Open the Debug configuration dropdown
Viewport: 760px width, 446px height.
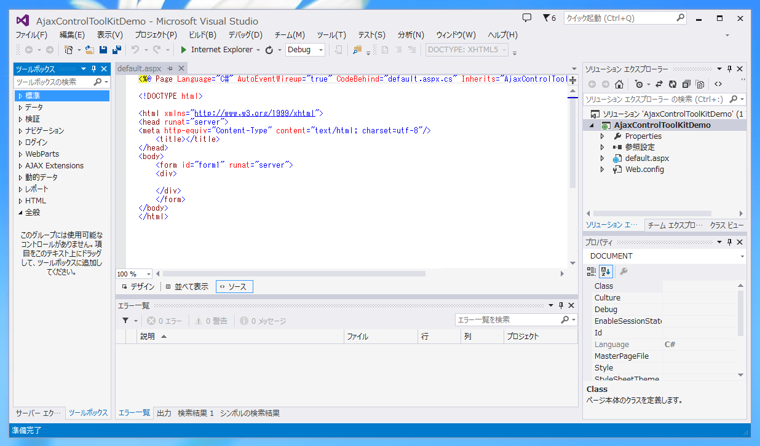(x=320, y=49)
